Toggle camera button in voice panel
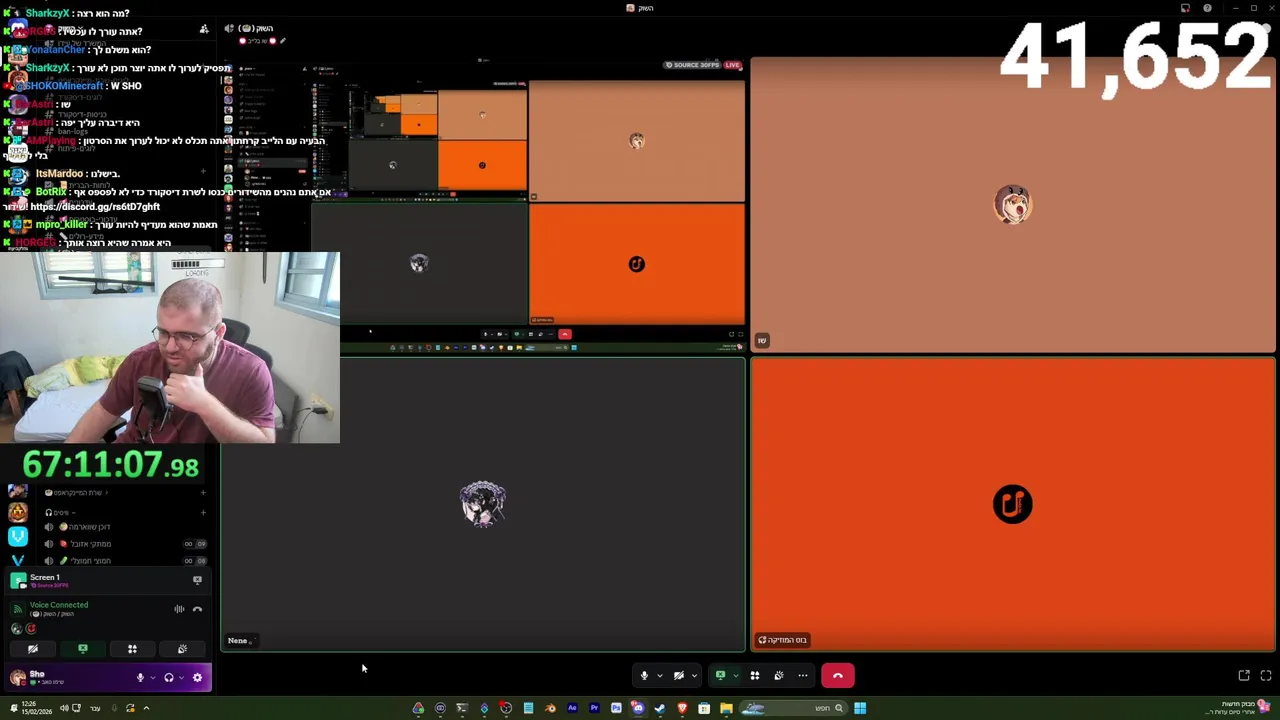 [x=33, y=649]
